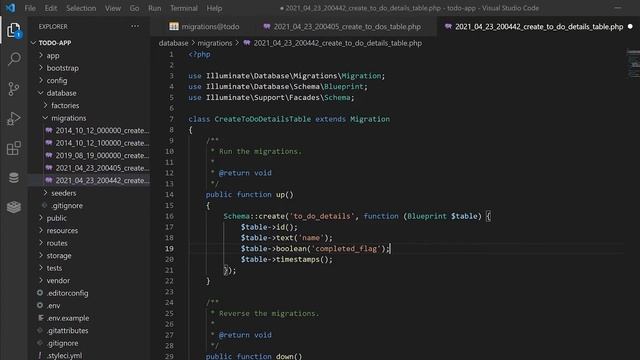
Task: Click line number 19 in gutter
Action: pos(169,249)
